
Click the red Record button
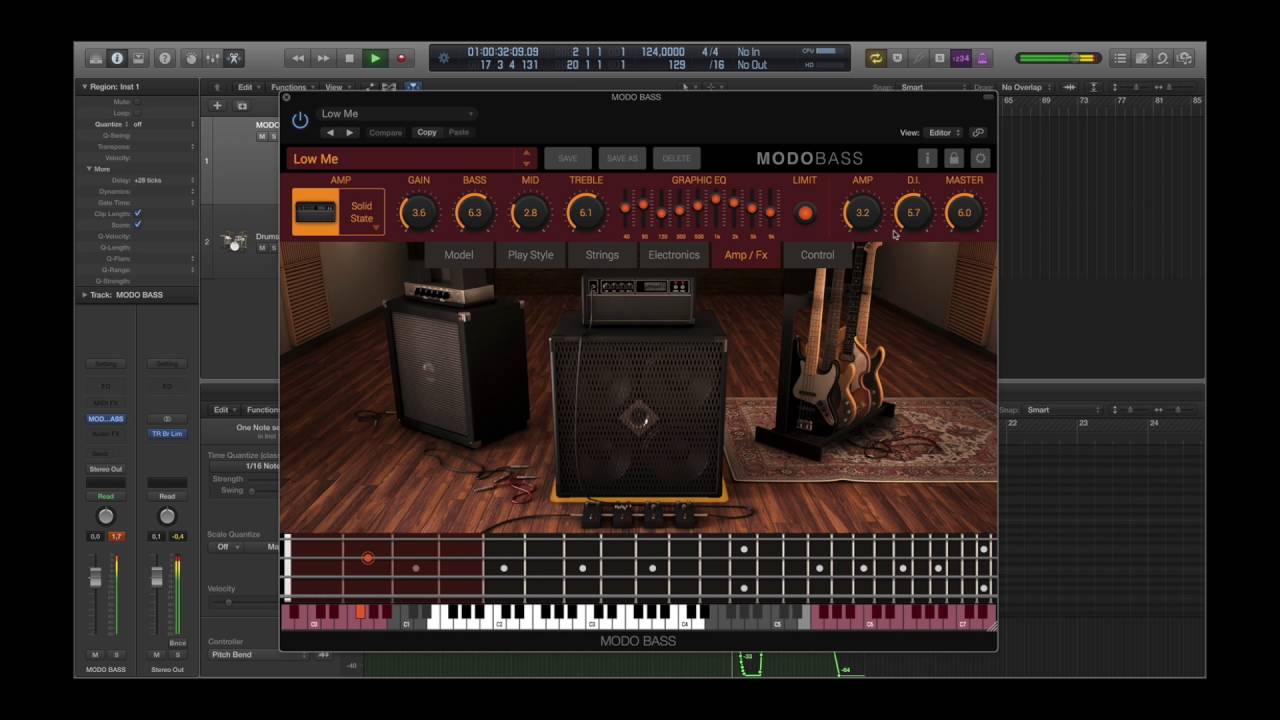[401, 59]
